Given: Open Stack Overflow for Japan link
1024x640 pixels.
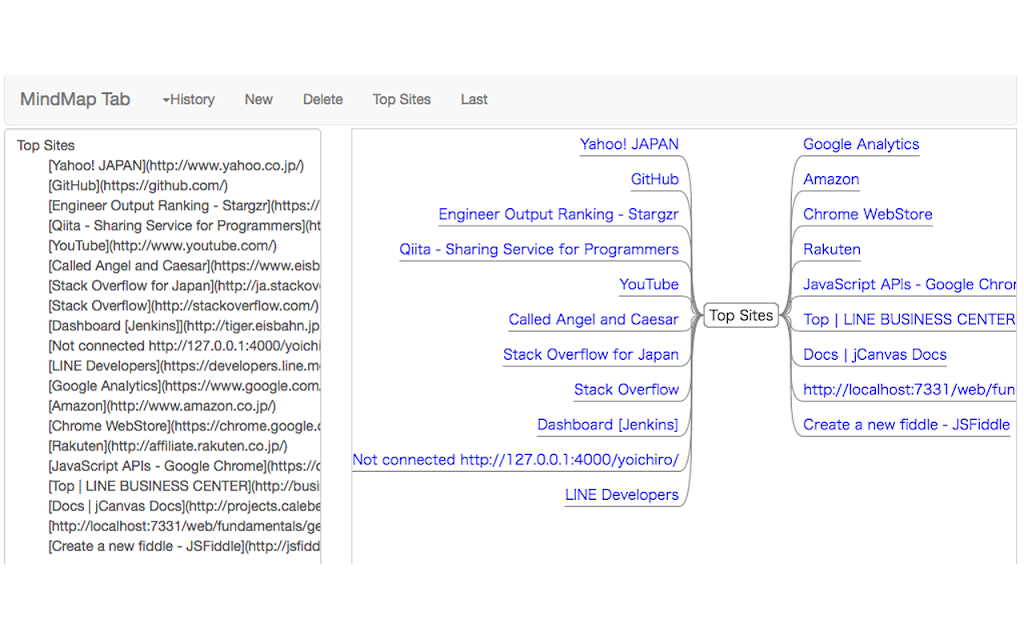Looking at the screenshot, I should click(x=591, y=355).
